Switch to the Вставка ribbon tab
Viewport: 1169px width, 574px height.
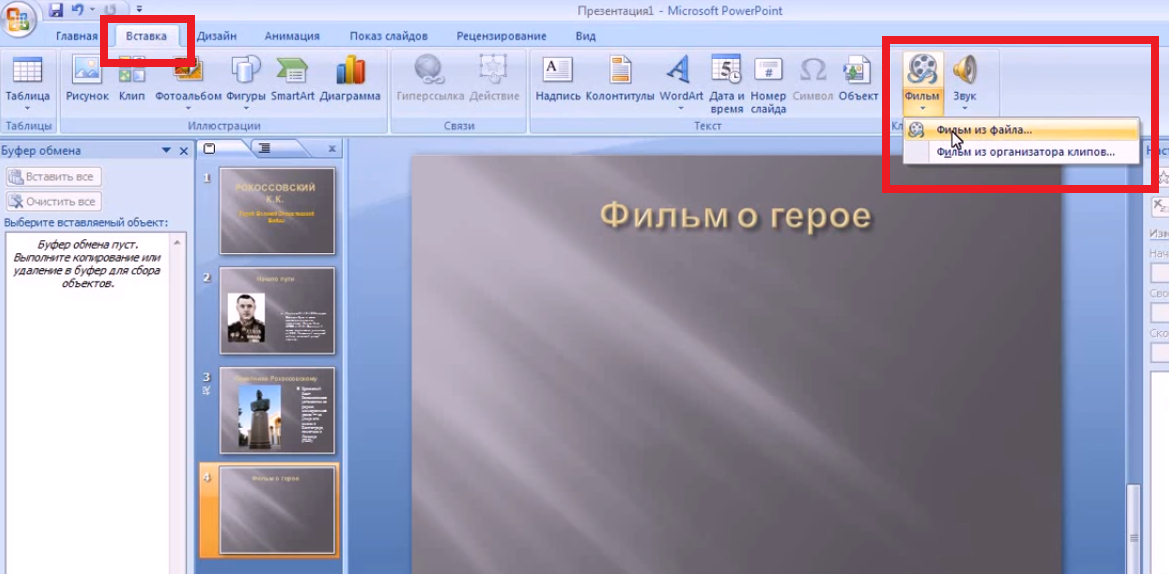click(x=146, y=36)
